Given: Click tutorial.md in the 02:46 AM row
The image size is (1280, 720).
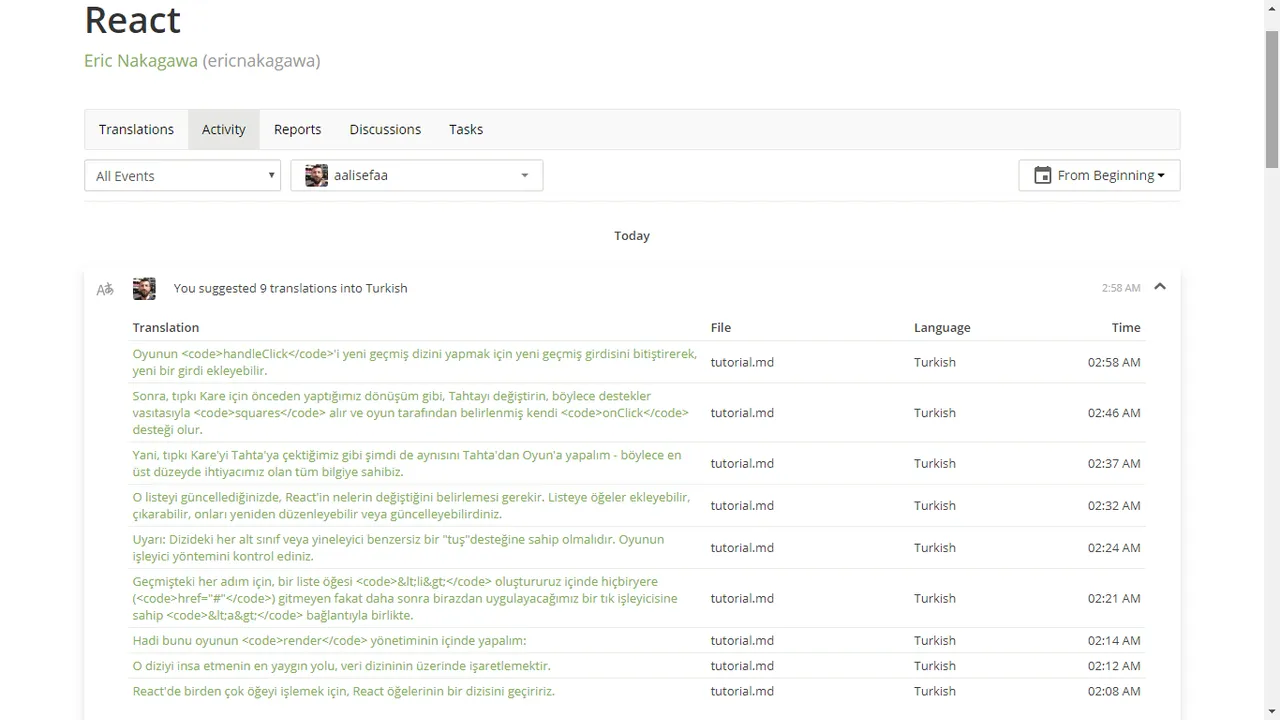Looking at the screenshot, I should click(x=742, y=413).
